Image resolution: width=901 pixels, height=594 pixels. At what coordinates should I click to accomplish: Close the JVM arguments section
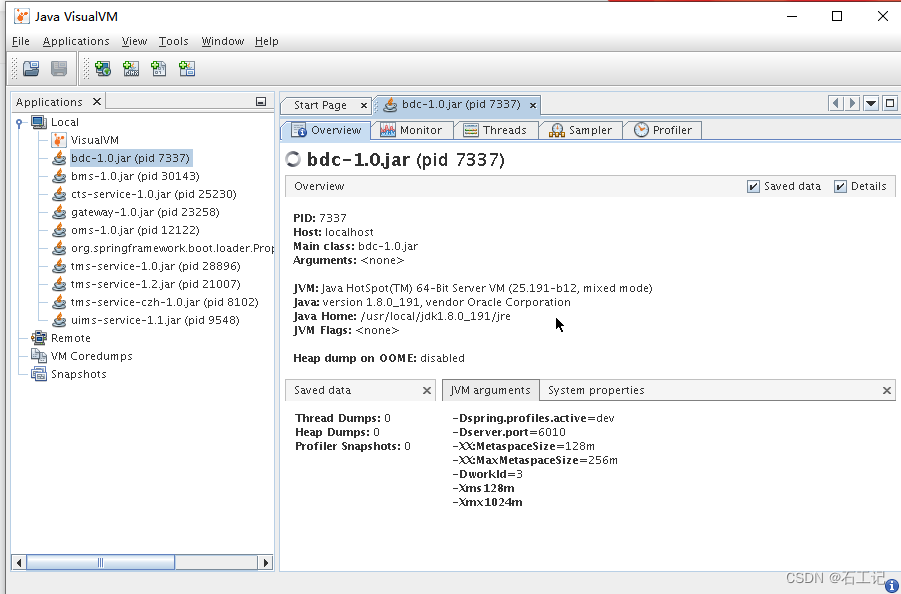pos(887,391)
